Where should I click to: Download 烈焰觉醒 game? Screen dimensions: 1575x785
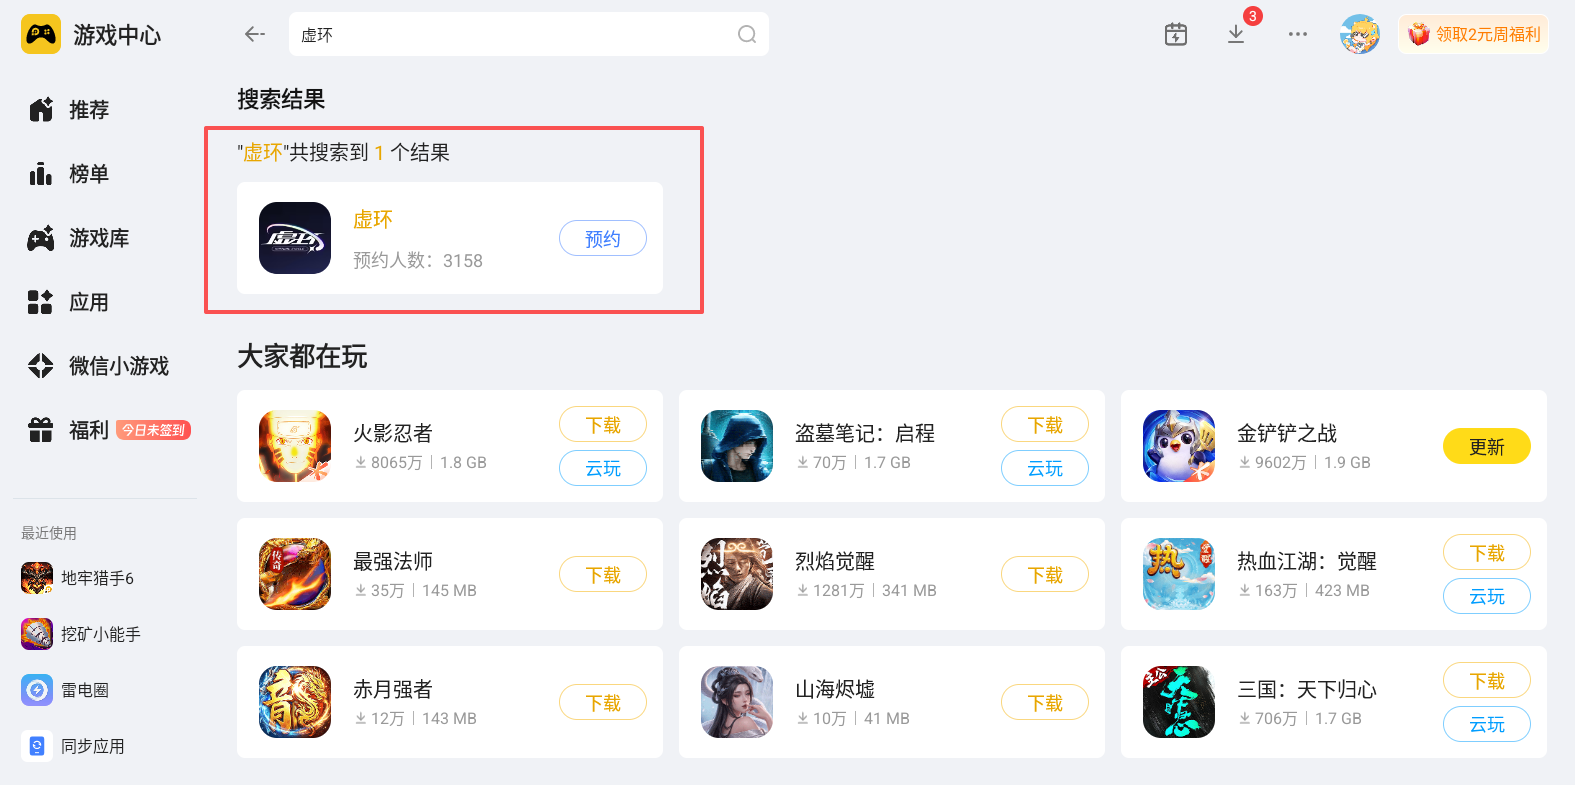coord(1045,574)
